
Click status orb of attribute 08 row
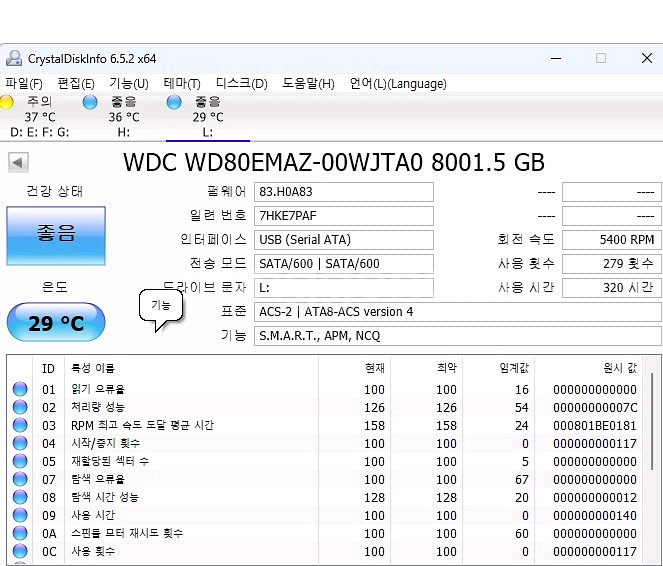click(20, 497)
